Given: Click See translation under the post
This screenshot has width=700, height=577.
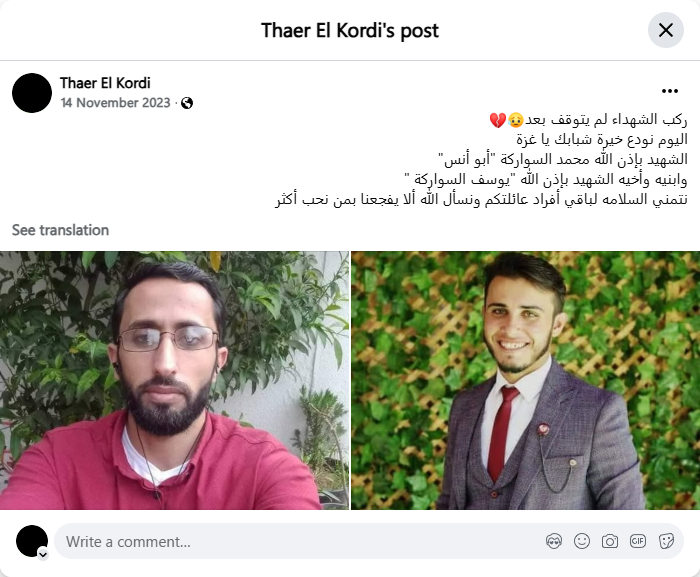Looking at the screenshot, I should pos(60,230).
